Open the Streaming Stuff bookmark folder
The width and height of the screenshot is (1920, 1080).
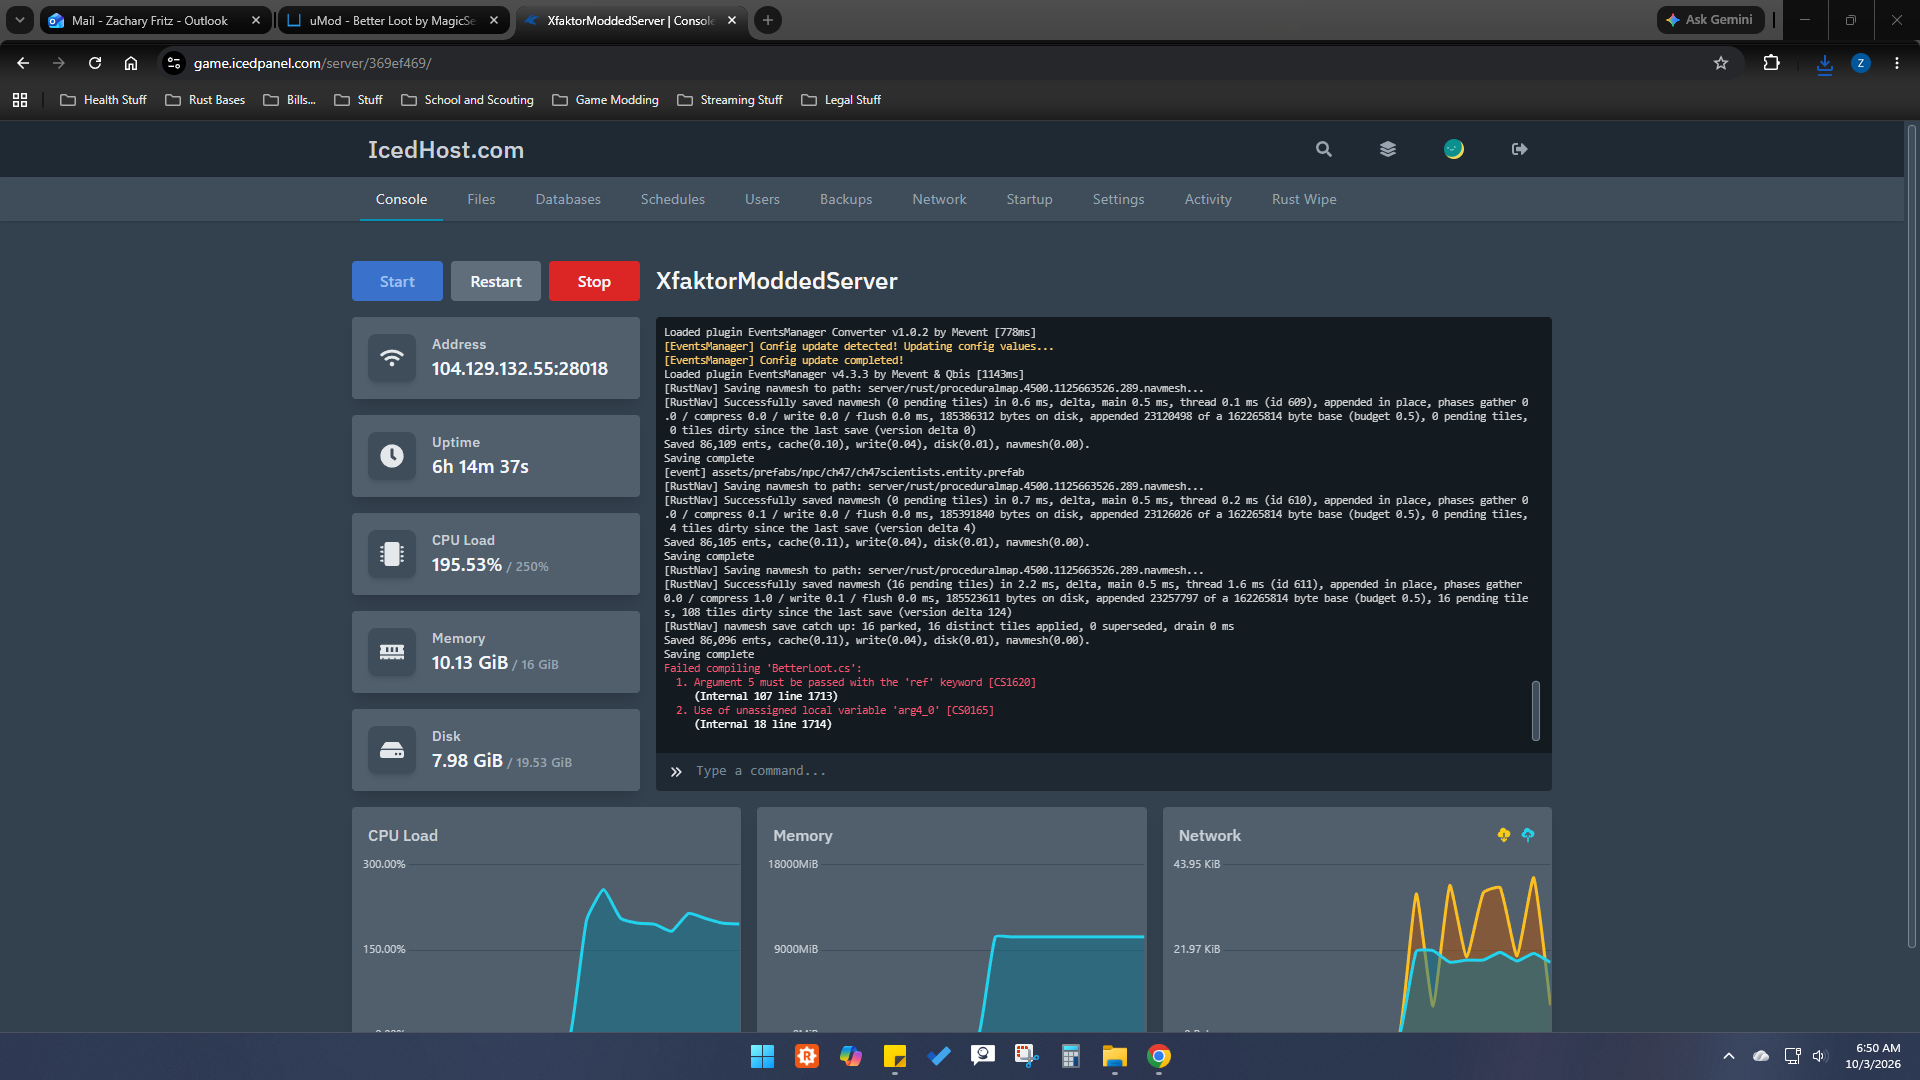pyautogui.click(x=730, y=100)
